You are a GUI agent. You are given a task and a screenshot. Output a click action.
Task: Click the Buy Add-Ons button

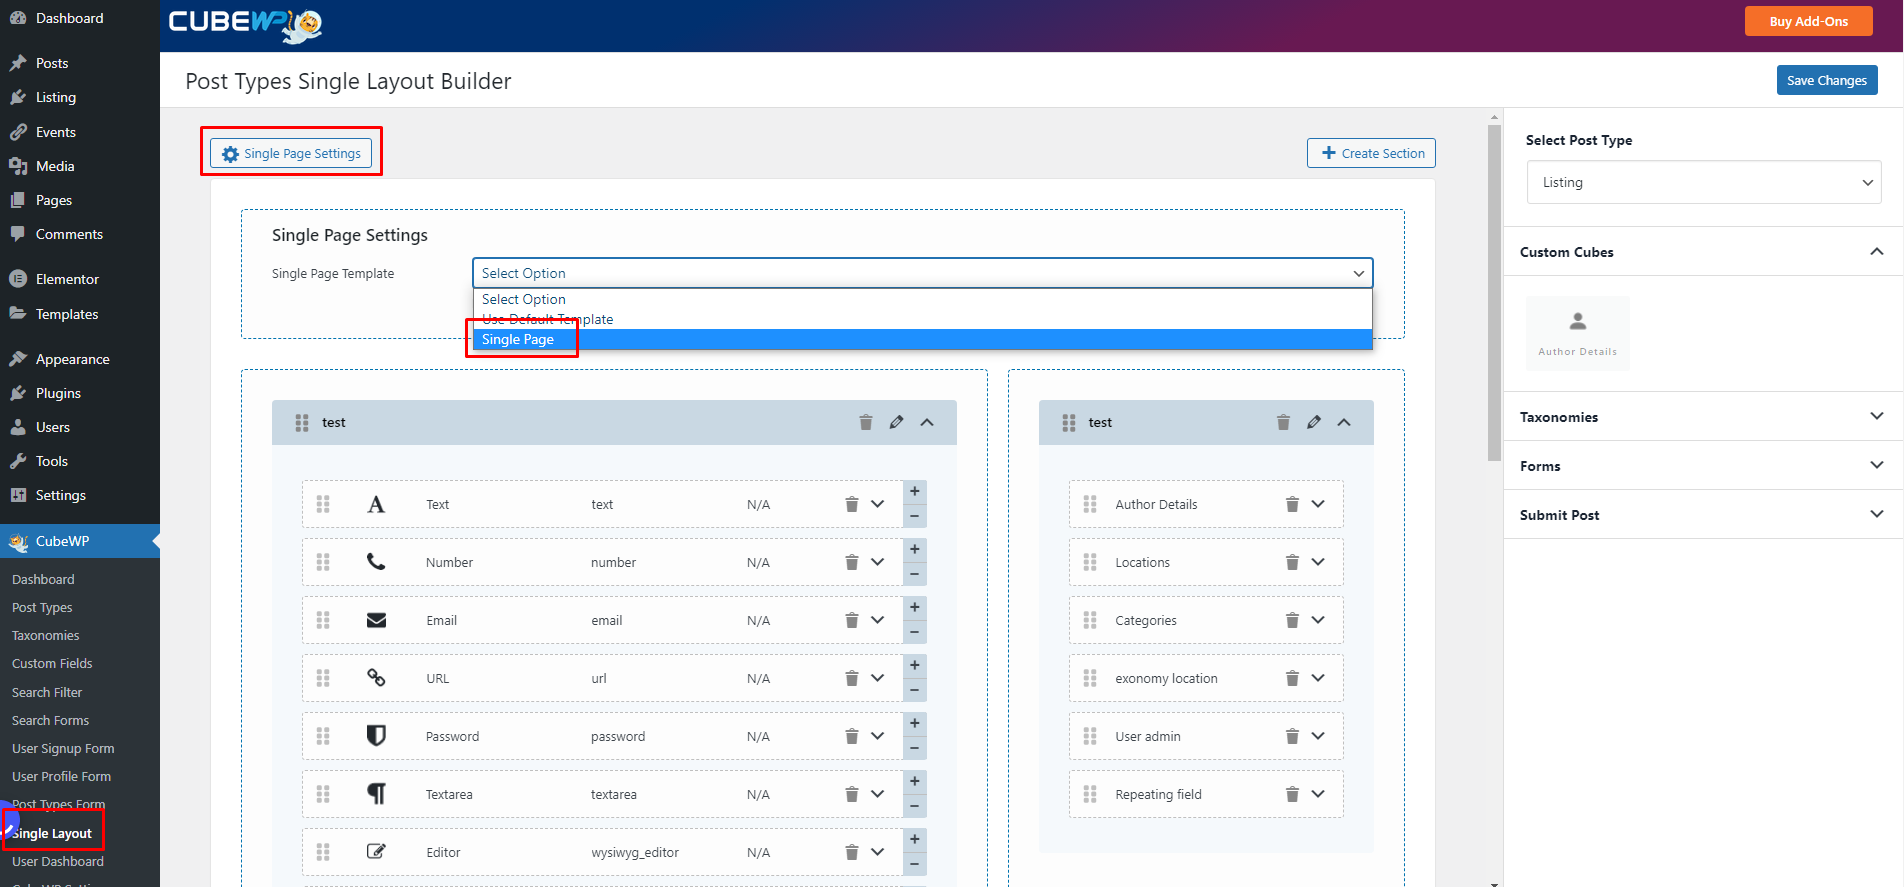coord(1809,21)
